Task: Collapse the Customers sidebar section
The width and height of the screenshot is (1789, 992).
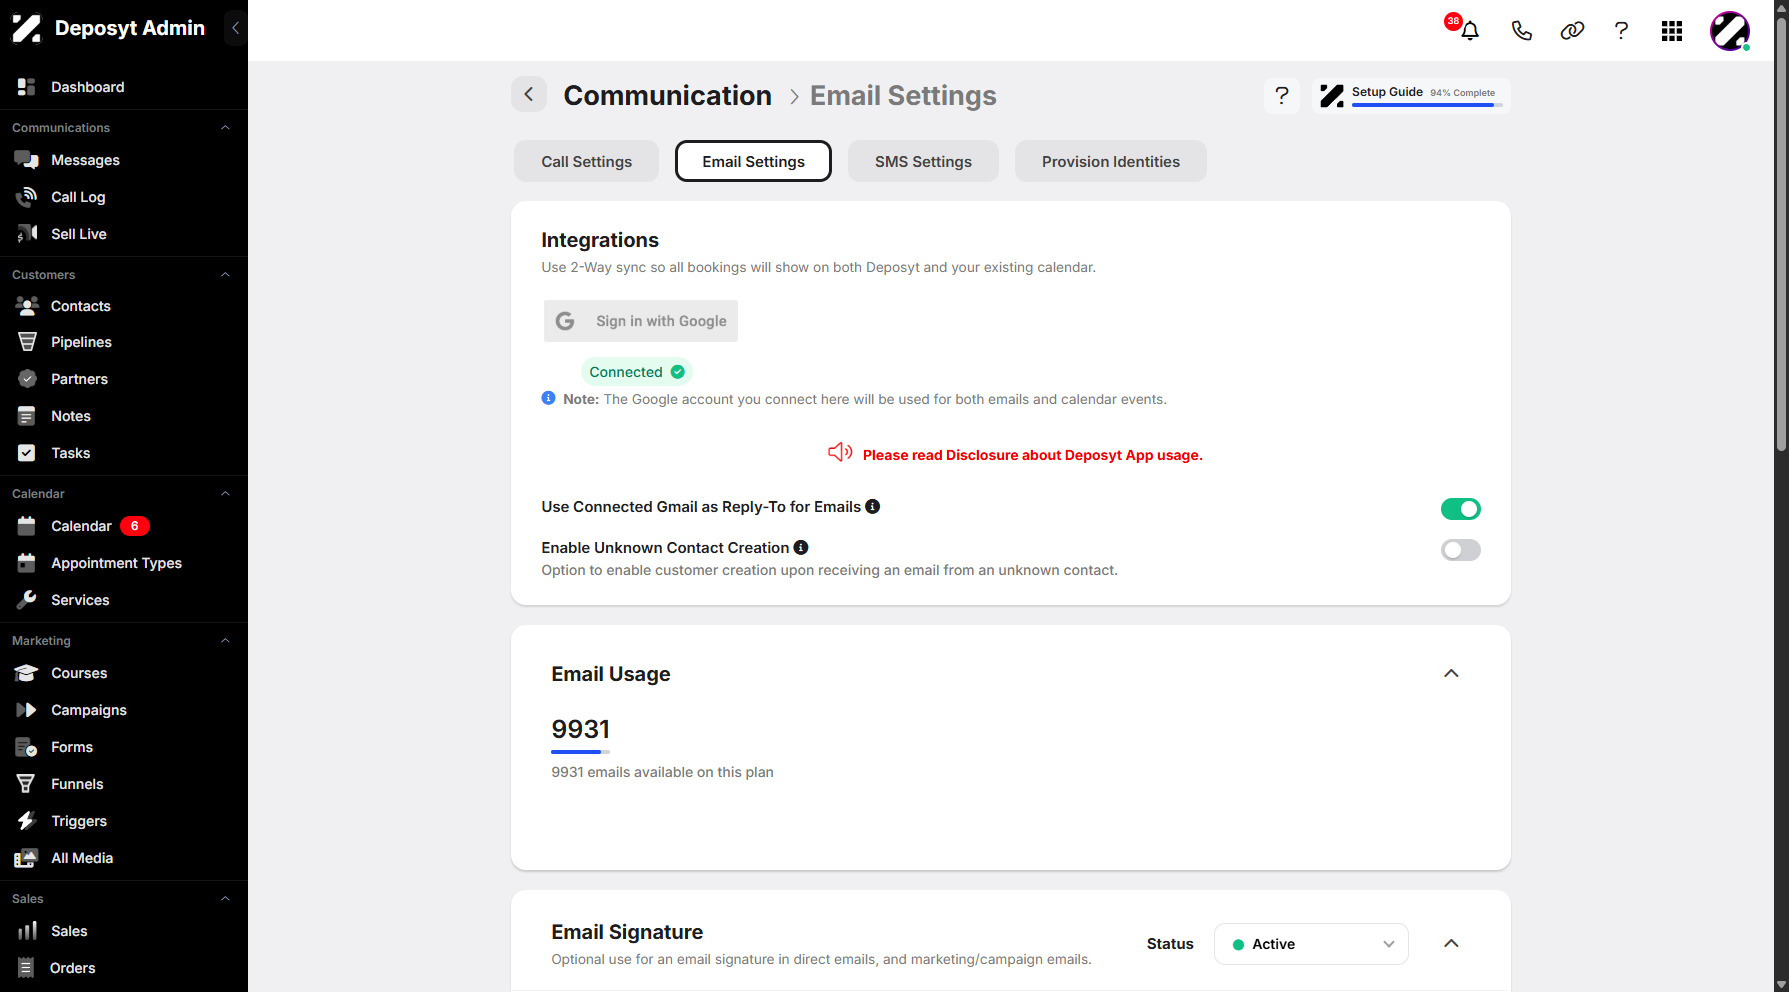Action: click(x=225, y=275)
